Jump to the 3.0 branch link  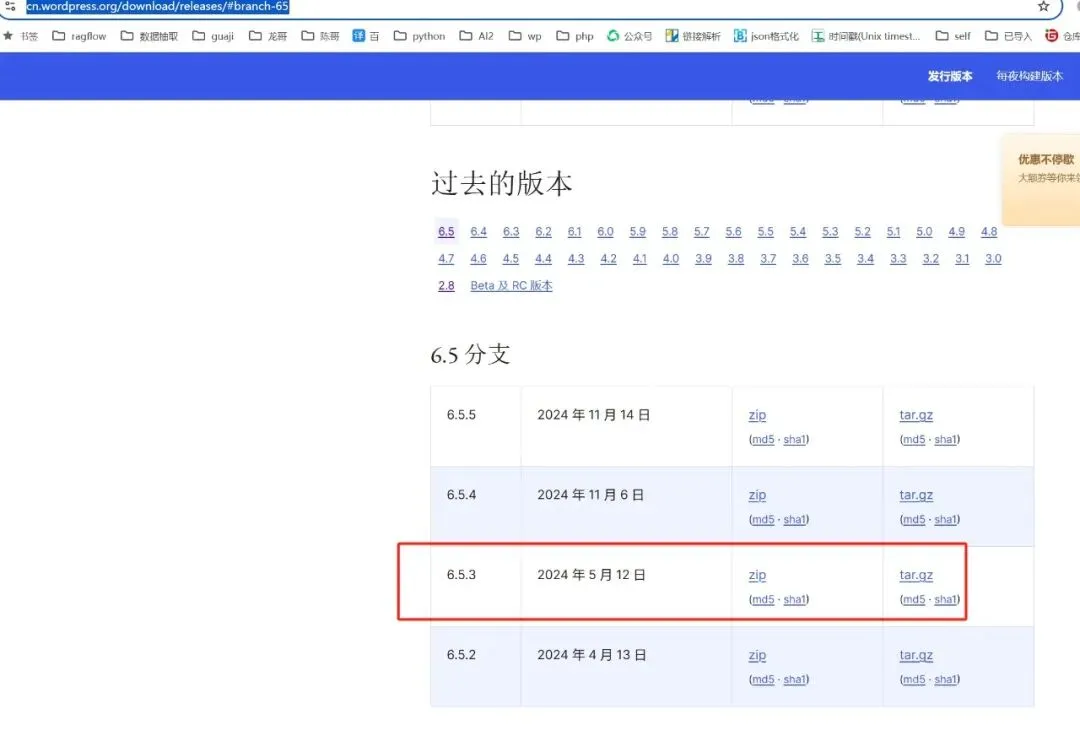993,259
